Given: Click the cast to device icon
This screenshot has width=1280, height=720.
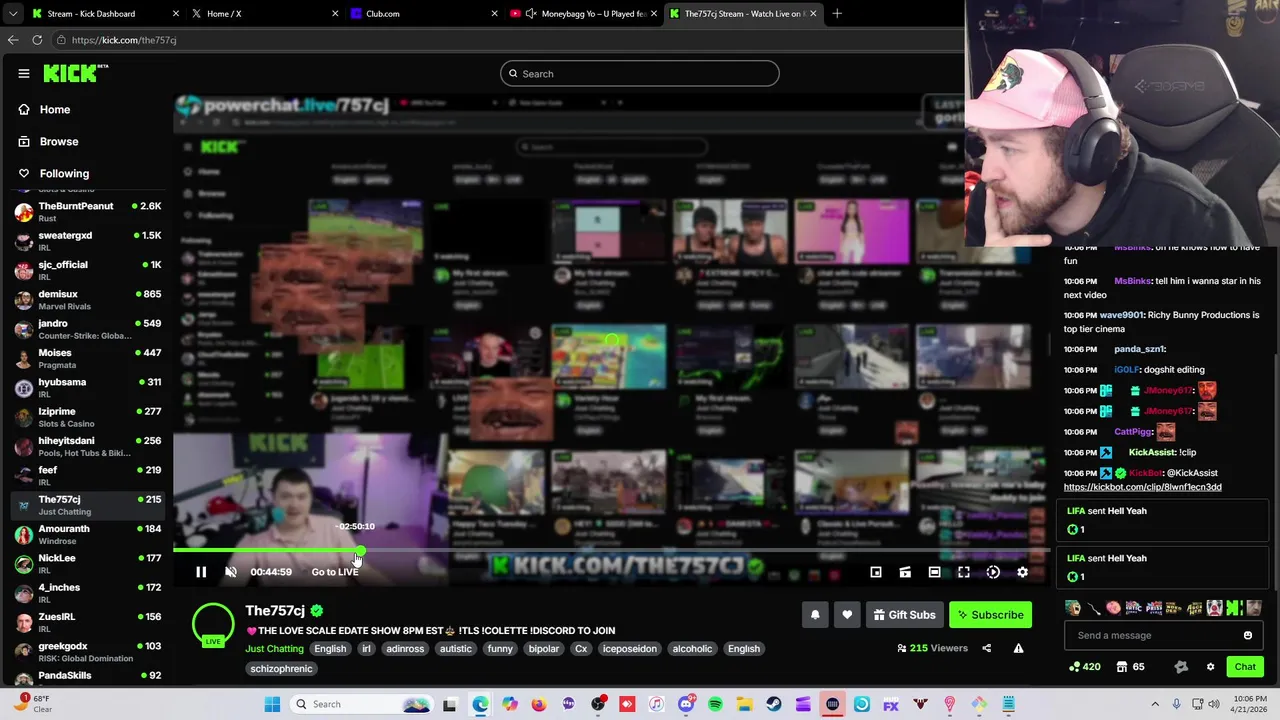Looking at the screenshot, I should (x=905, y=572).
